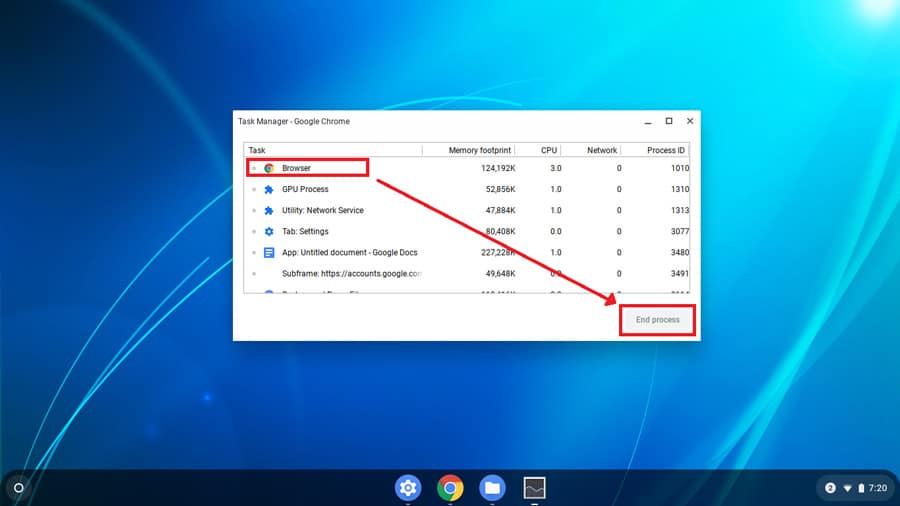Viewport: 900px width, 506px height.
Task: Click process ID 1310
Action: pyautogui.click(x=680, y=189)
